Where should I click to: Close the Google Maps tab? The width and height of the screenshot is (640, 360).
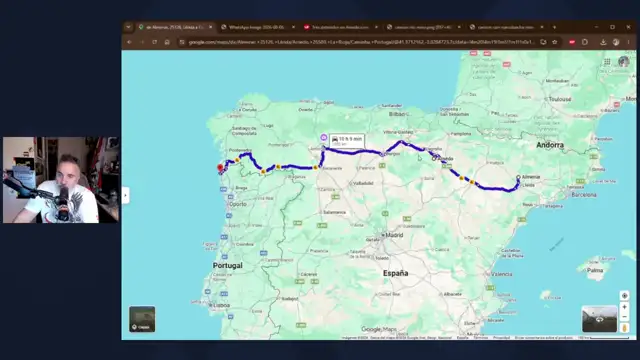point(211,27)
